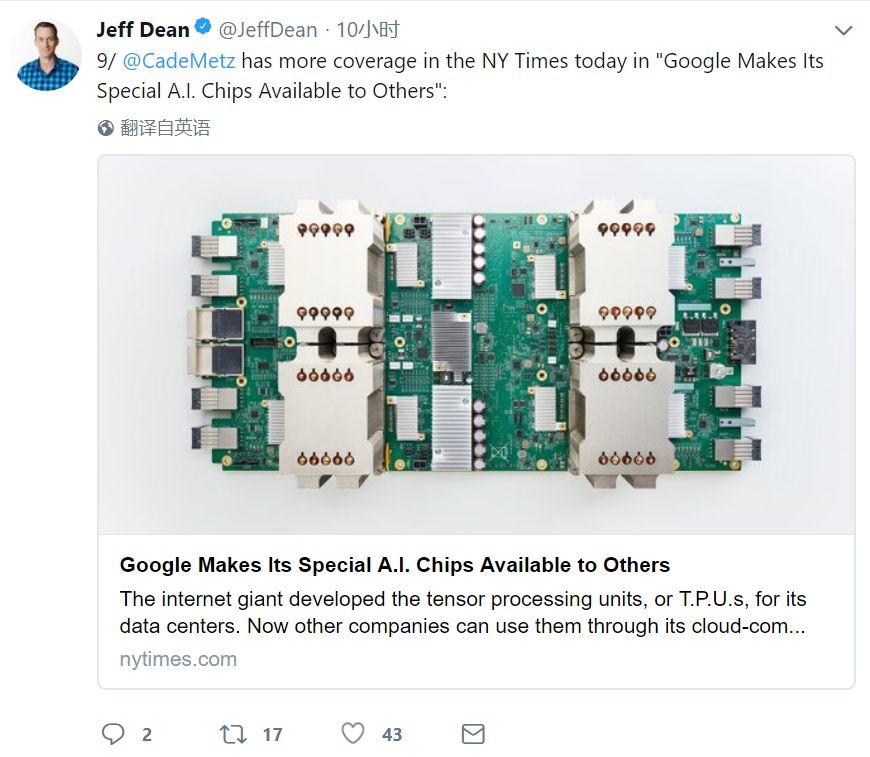This screenshot has width=870, height=757.
Task: Click the 10小时 tweet timestamp
Action: [x=367, y=30]
